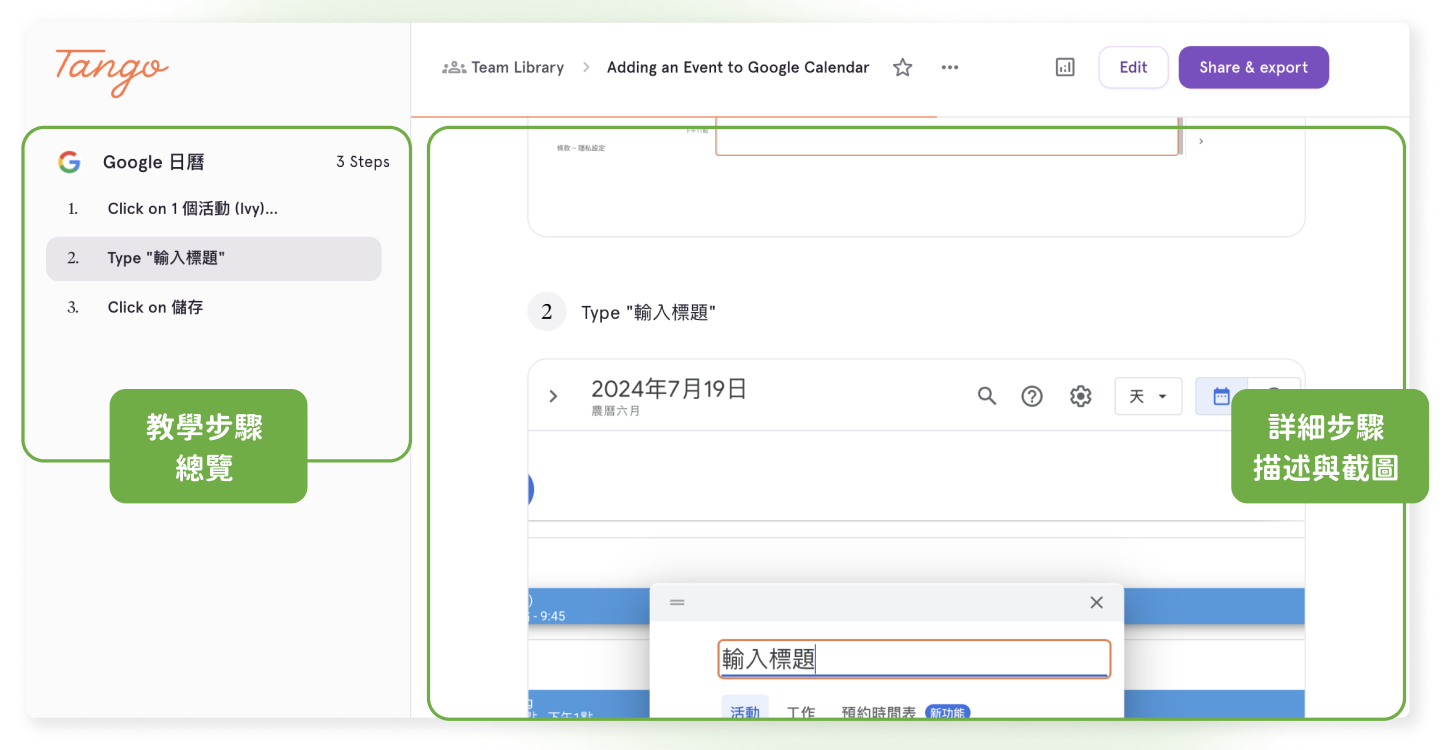Select step 2 Type "輸入標題" in sidebar

pos(213,258)
